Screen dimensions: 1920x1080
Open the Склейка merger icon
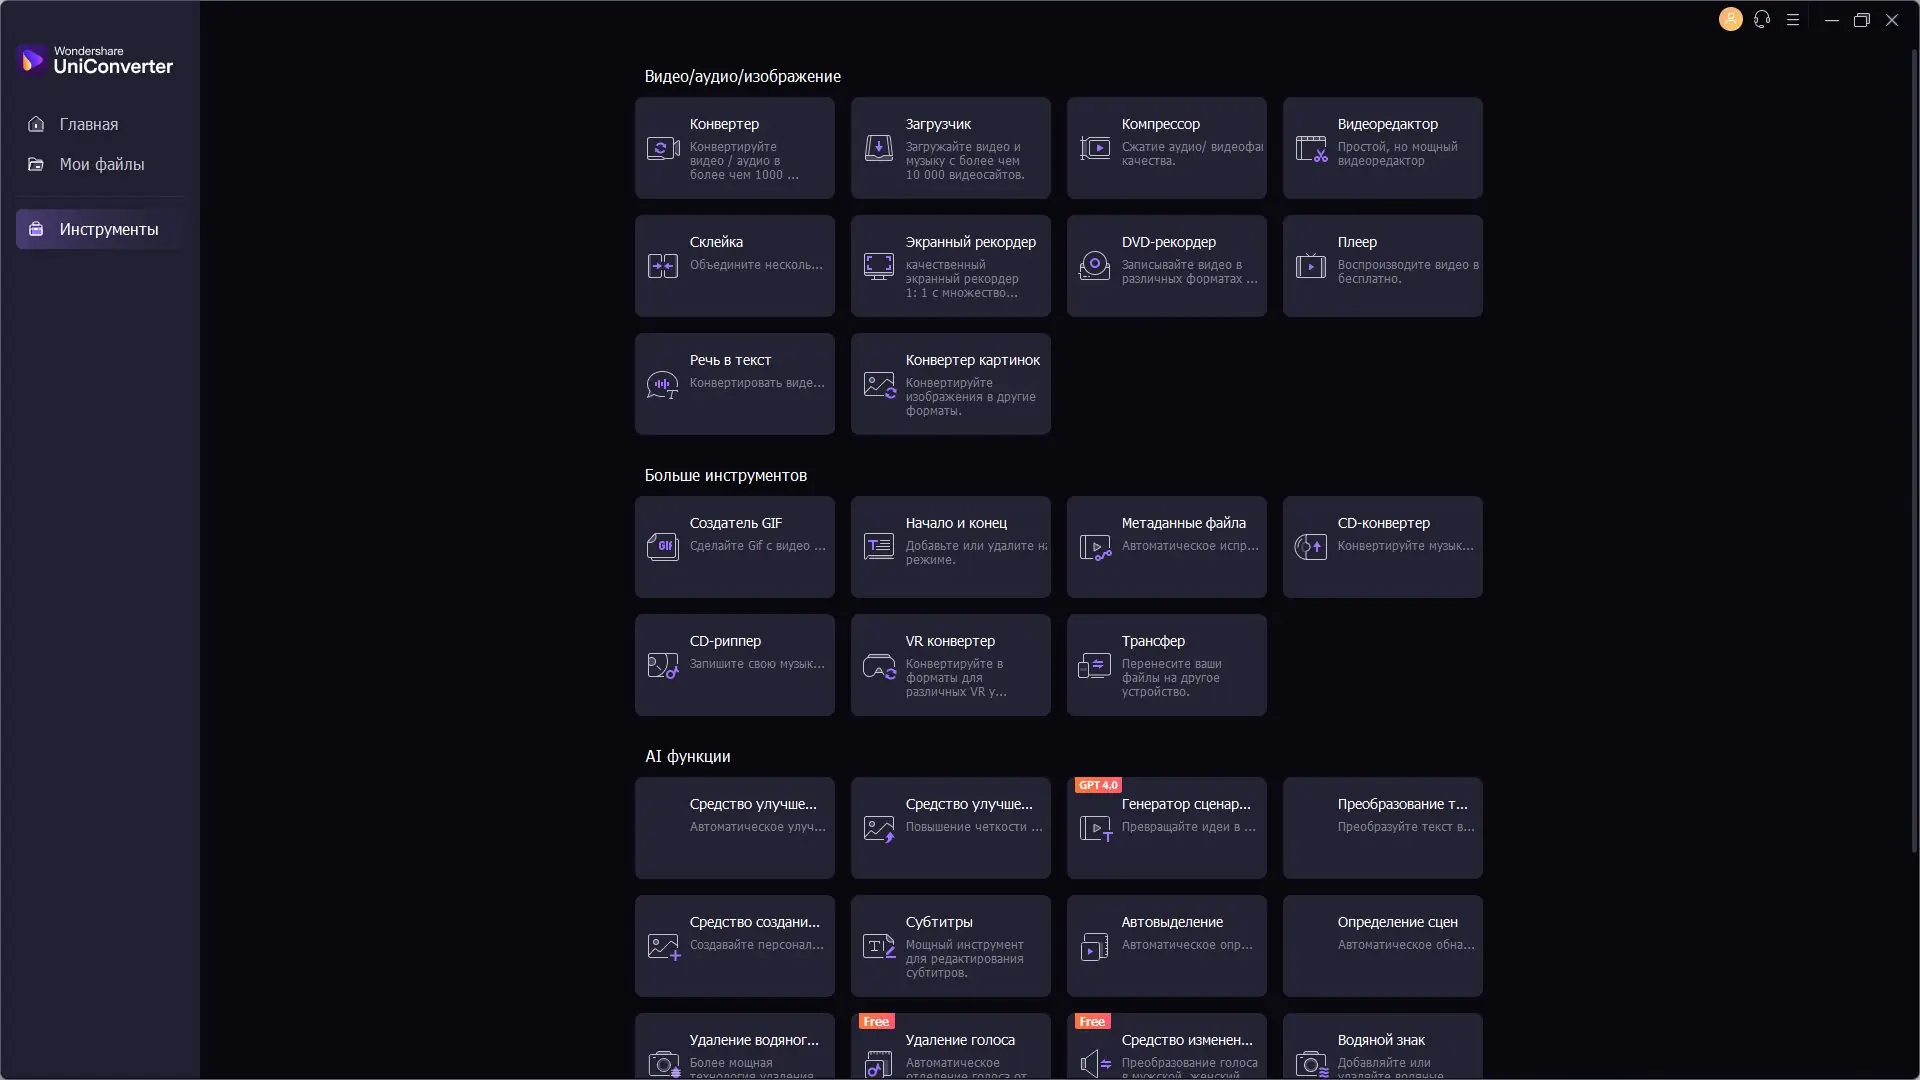click(x=663, y=266)
